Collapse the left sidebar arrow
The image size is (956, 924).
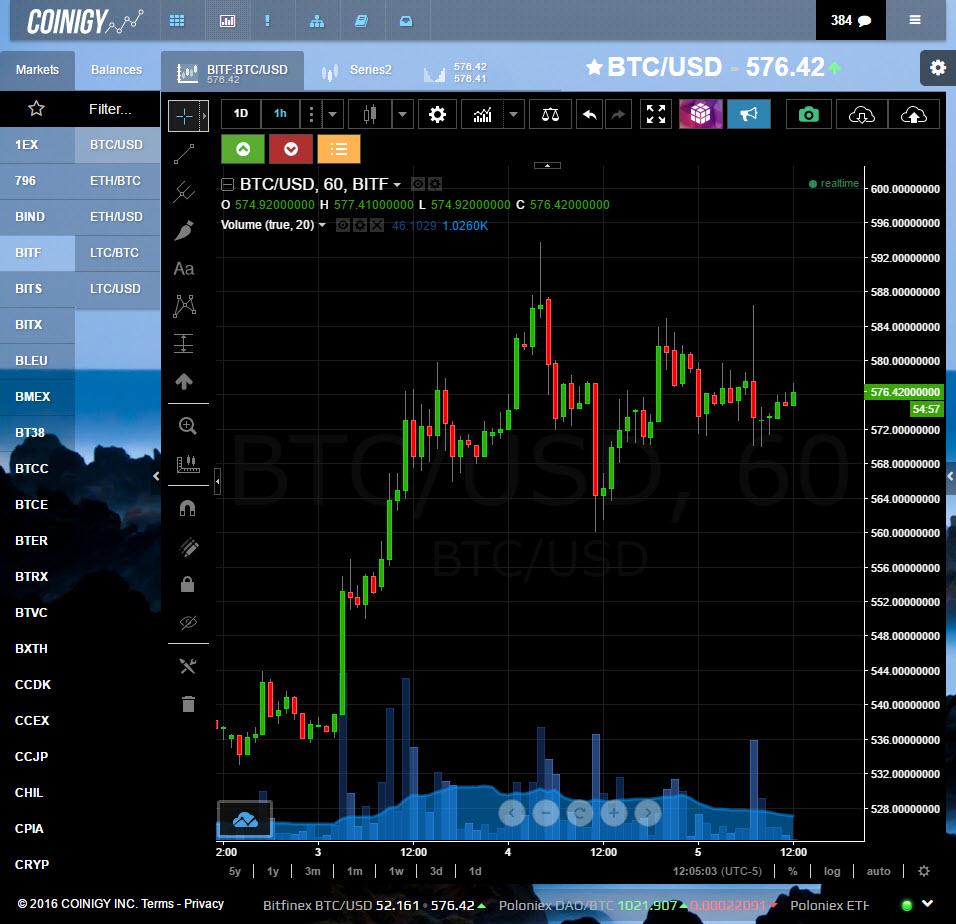point(156,476)
